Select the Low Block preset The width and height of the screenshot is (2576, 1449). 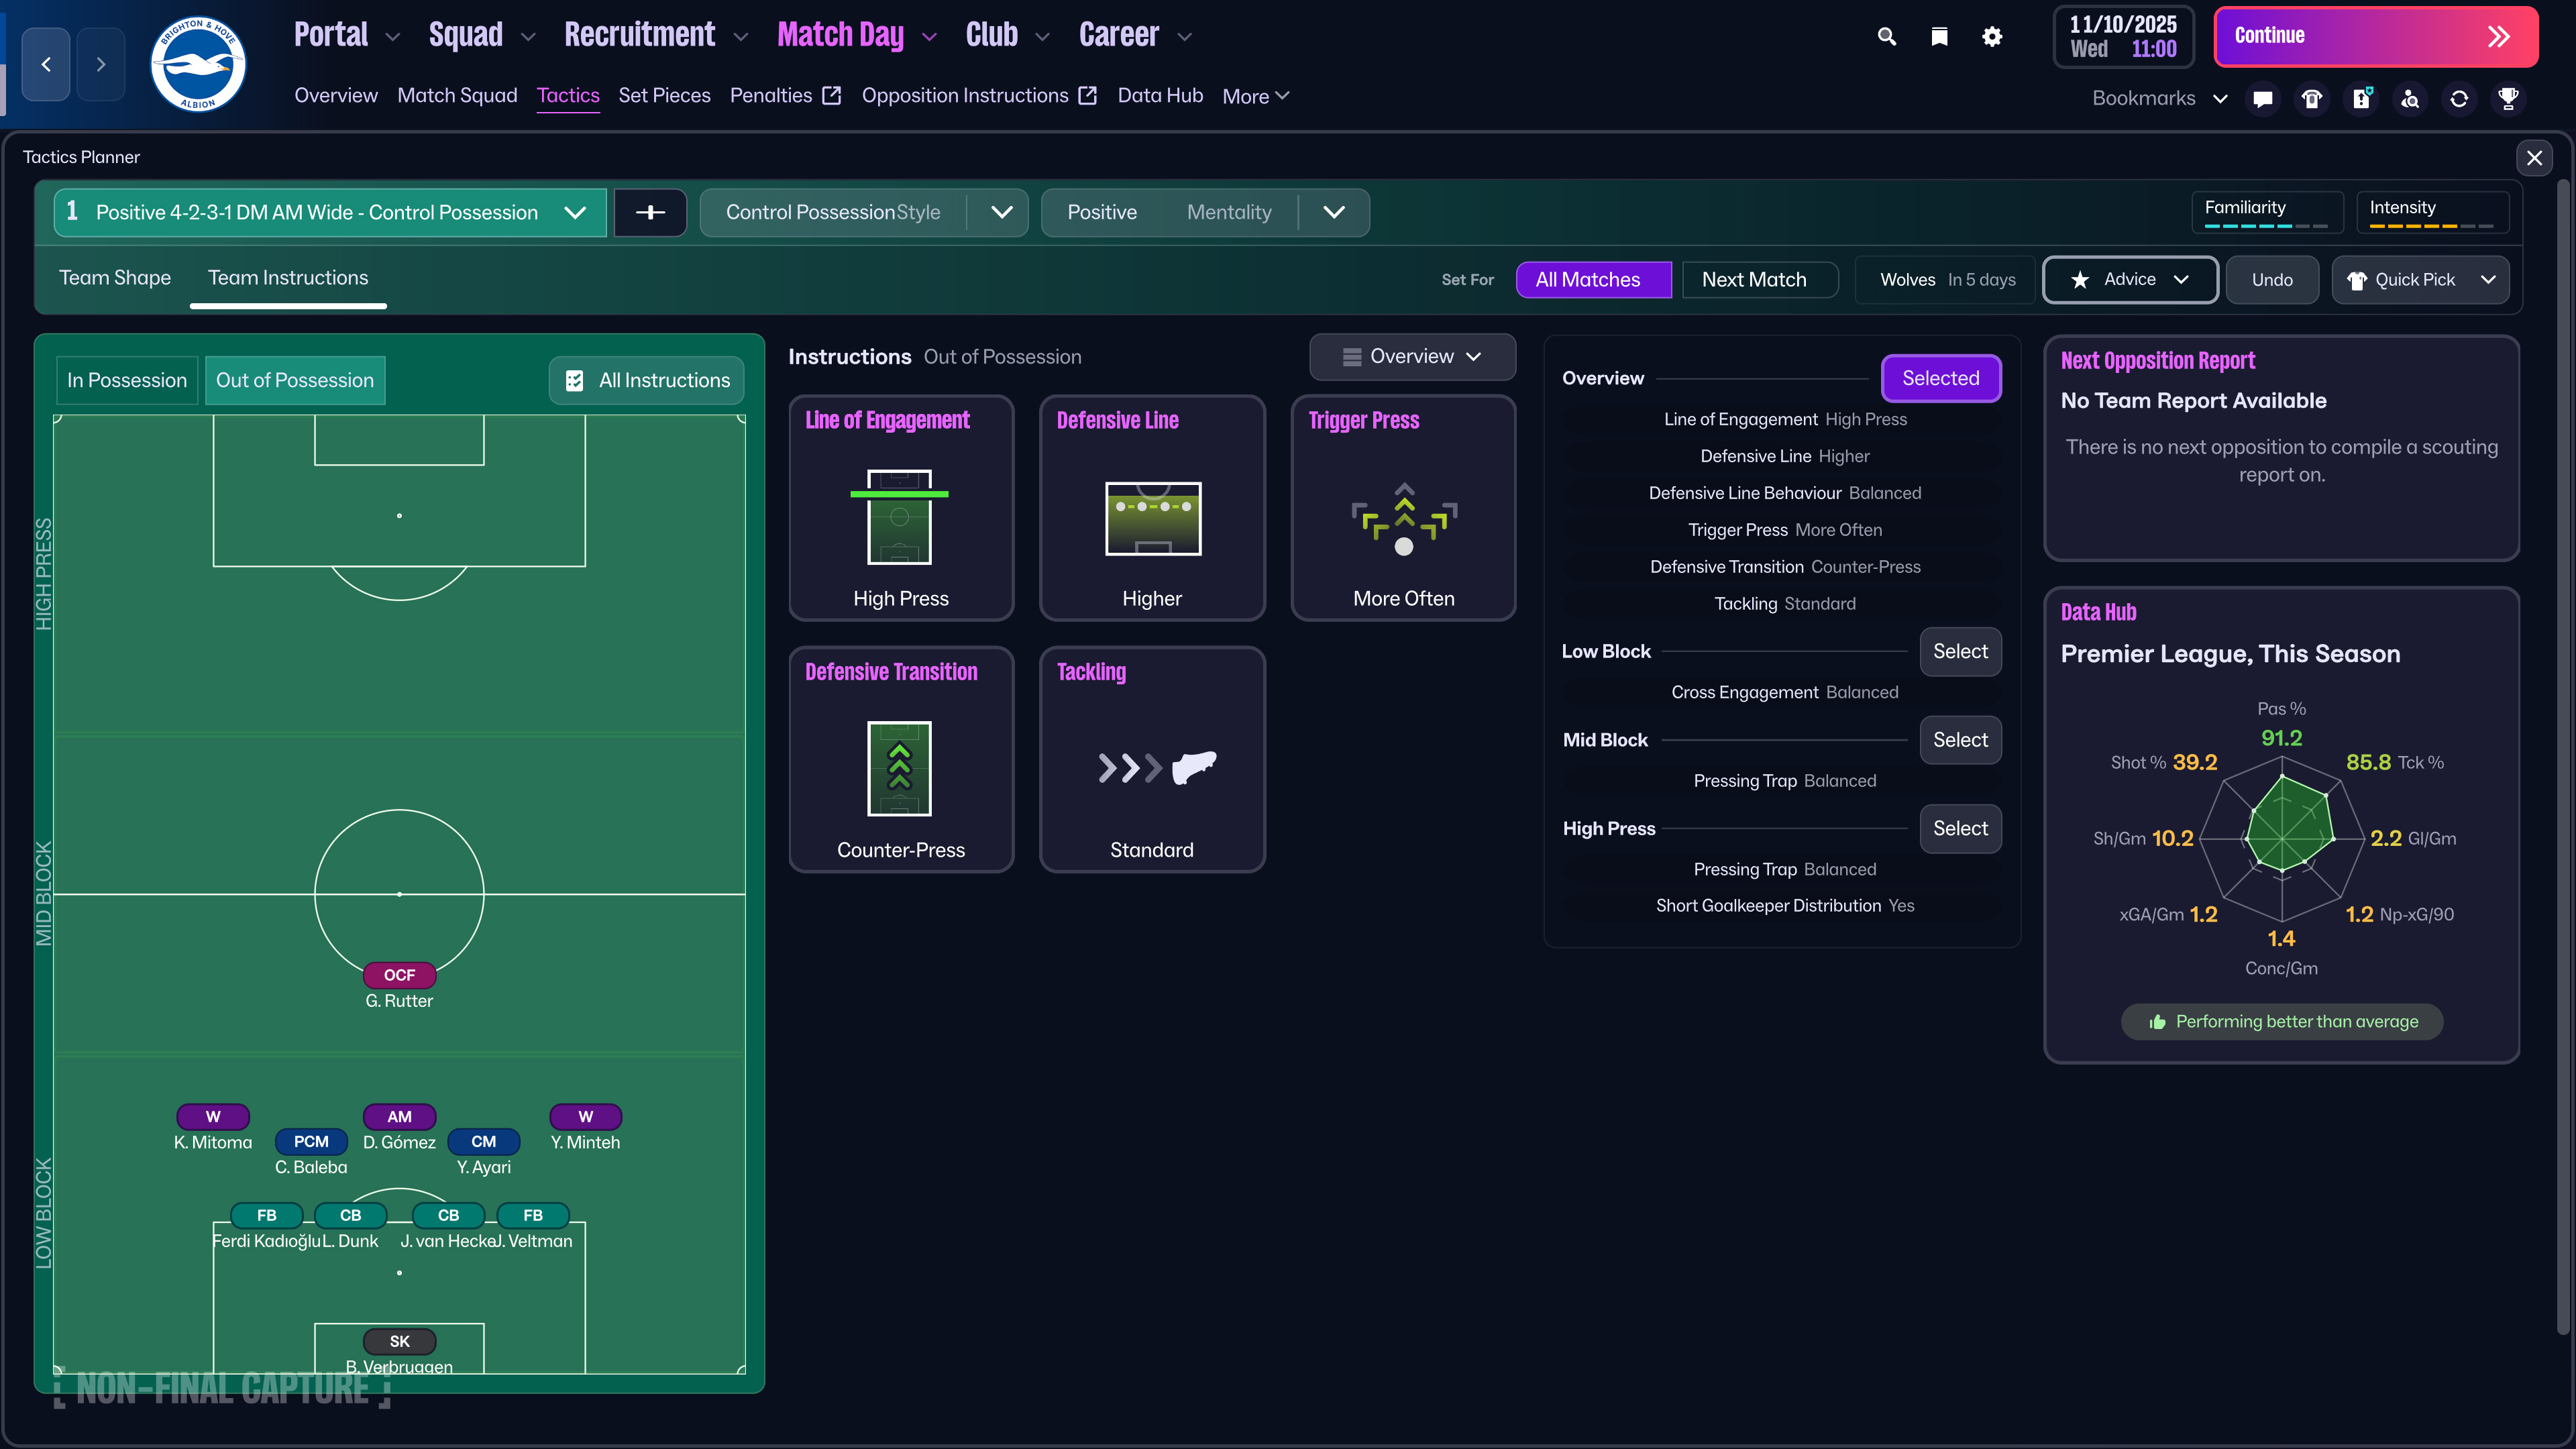tap(1960, 652)
